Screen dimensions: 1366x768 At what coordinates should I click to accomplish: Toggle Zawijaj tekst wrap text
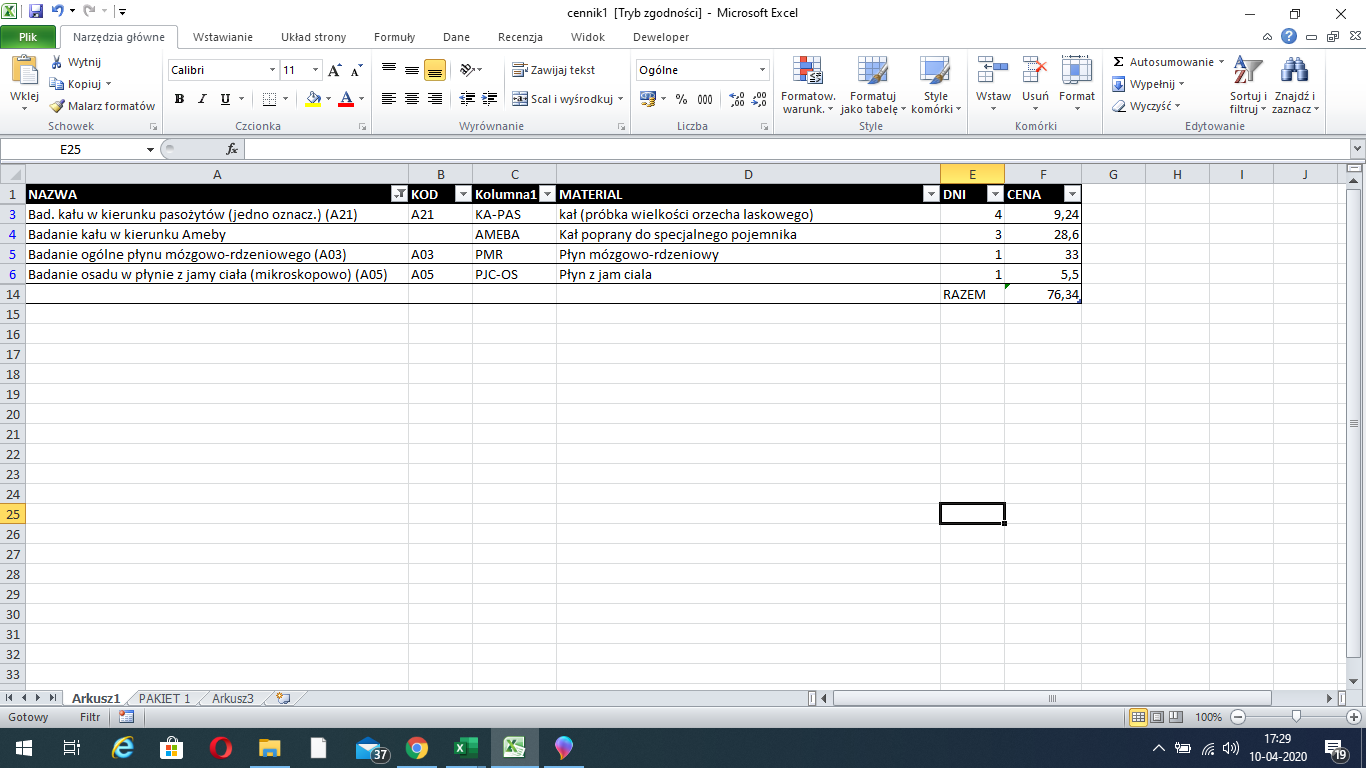554,70
